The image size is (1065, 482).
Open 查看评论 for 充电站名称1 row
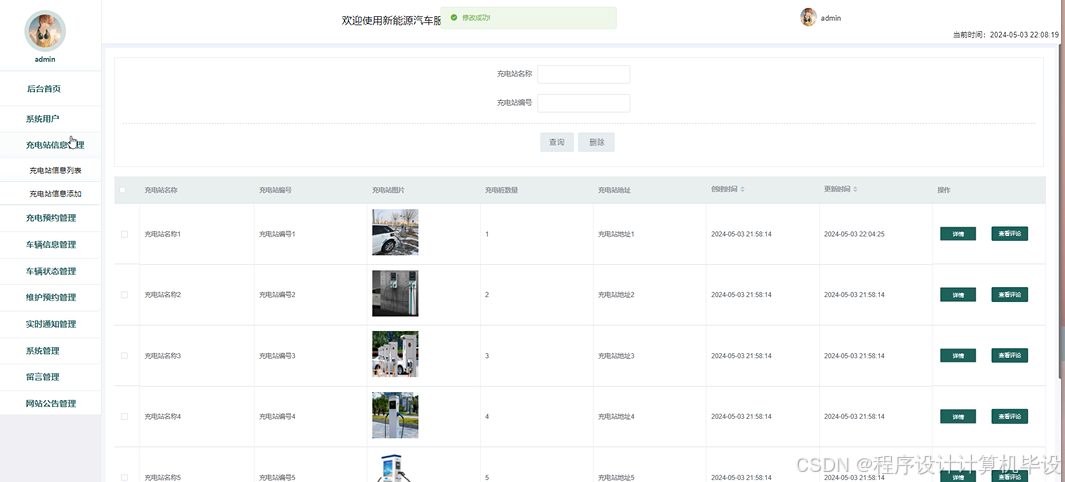point(1009,234)
